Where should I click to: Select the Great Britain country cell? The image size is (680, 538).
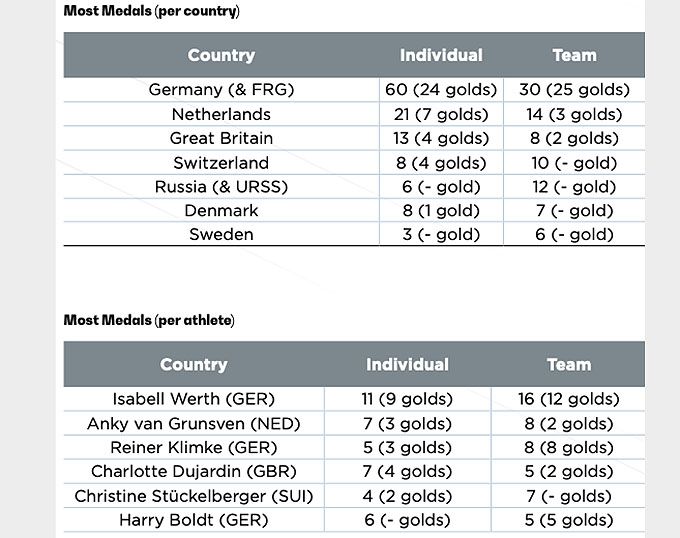(x=221, y=138)
